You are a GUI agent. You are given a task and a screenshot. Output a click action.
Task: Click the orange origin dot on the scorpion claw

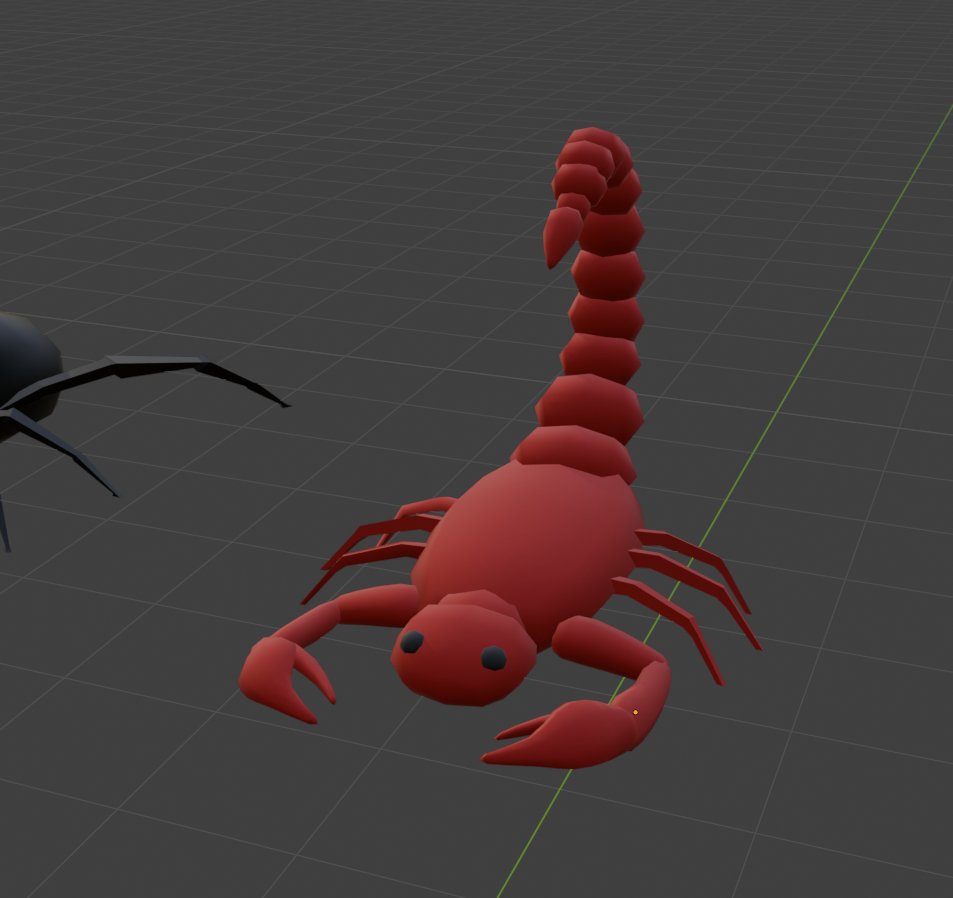tap(636, 711)
